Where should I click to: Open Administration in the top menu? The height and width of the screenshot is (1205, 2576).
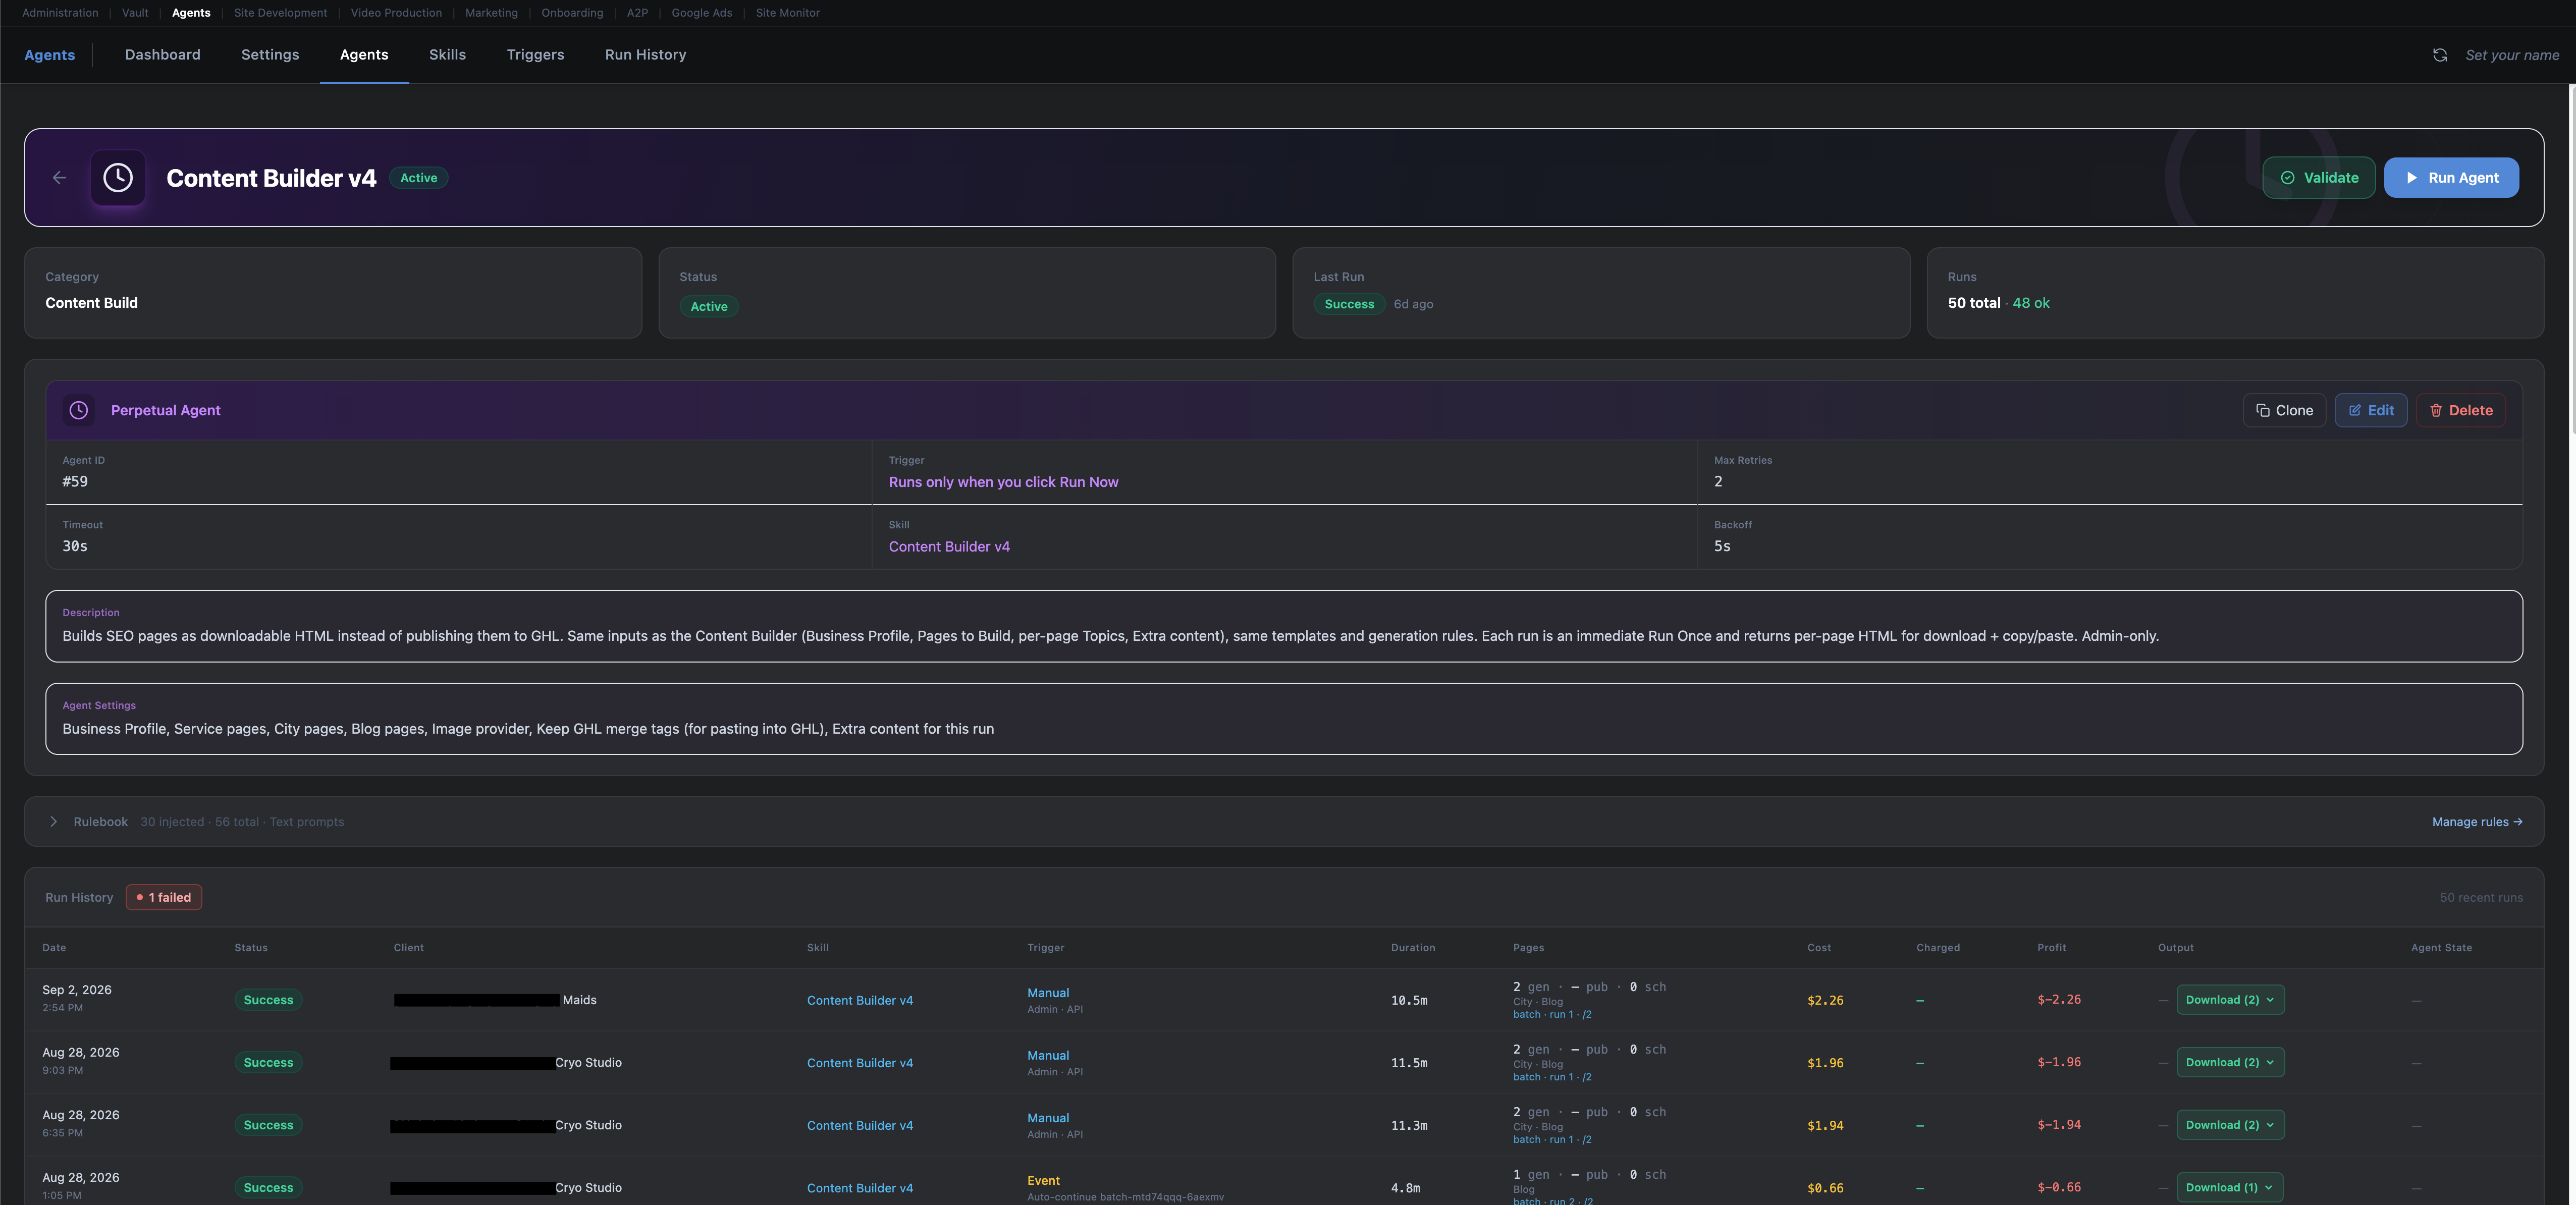[60, 13]
